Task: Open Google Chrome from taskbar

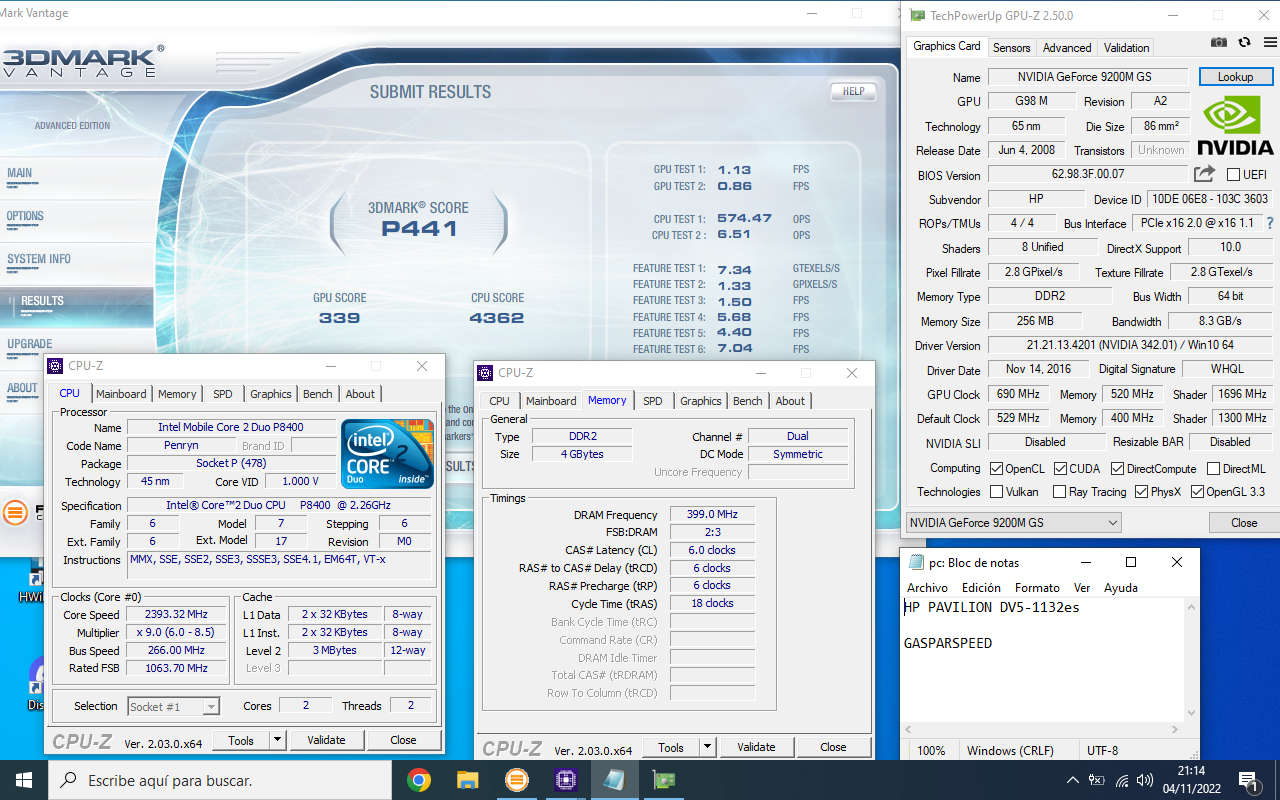Action: pyautogui.click(x=419, y=780)
